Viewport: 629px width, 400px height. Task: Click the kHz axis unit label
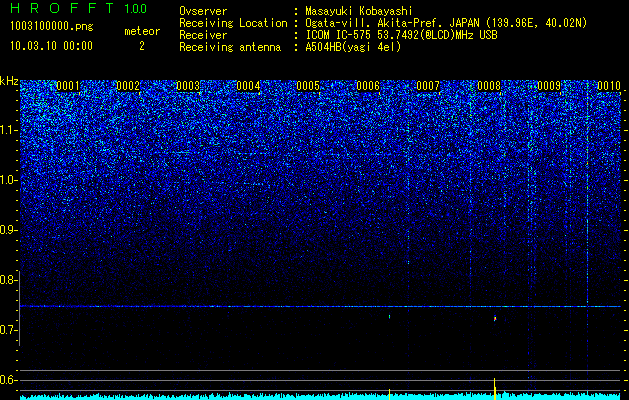click(x=9, y=81)
